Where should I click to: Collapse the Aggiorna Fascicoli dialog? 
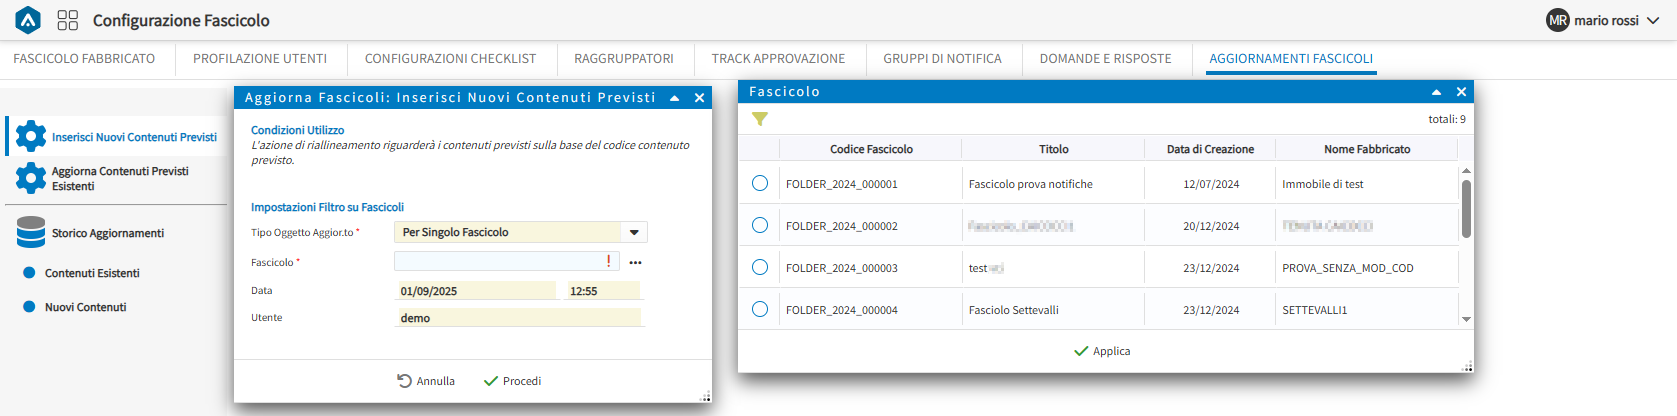pos(674,98)
